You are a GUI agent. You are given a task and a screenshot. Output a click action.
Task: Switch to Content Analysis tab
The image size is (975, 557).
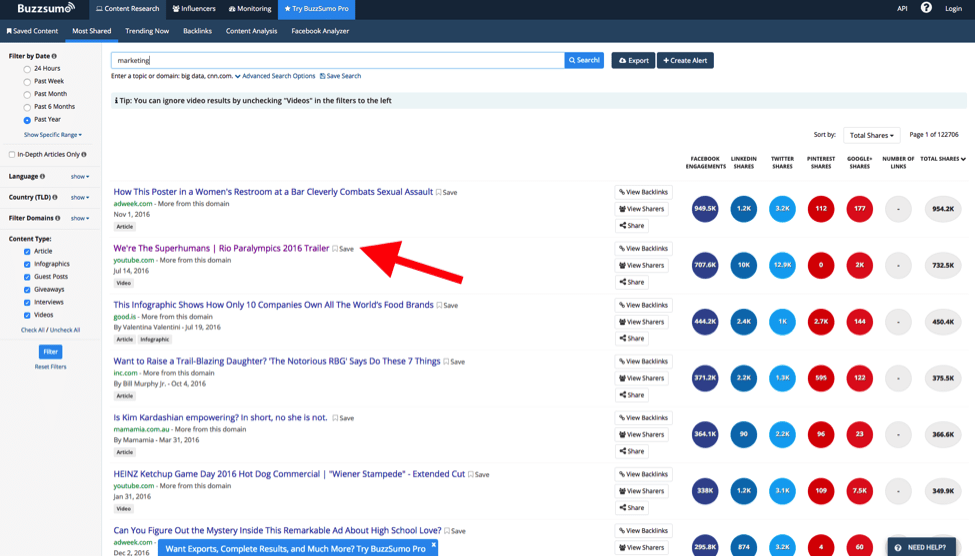[x=251, y=31]
